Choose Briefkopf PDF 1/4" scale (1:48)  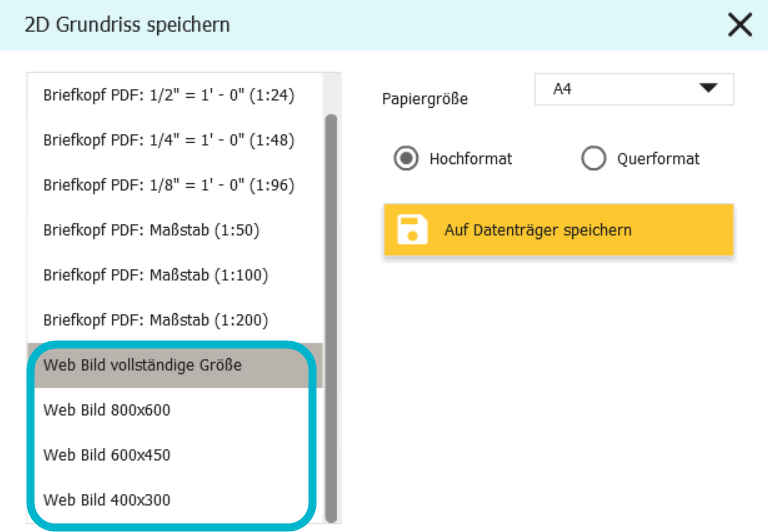point(175,140)
